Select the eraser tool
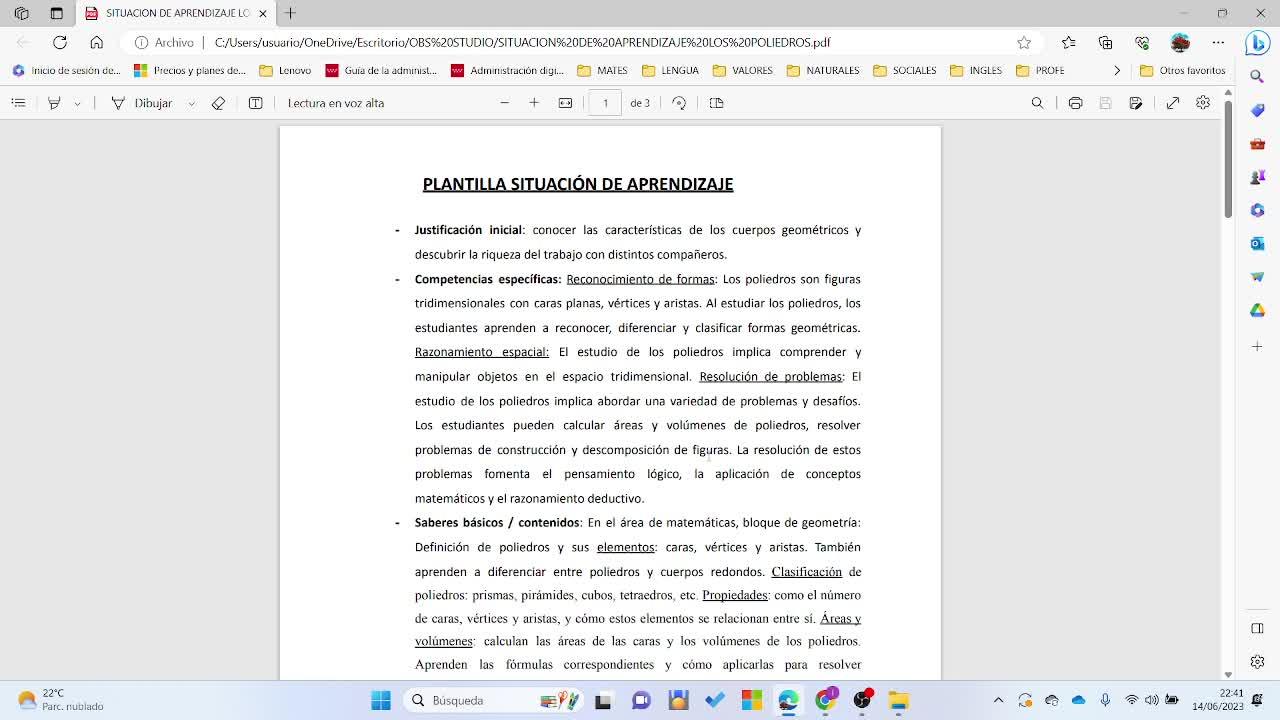 click(x=218, y=103)
